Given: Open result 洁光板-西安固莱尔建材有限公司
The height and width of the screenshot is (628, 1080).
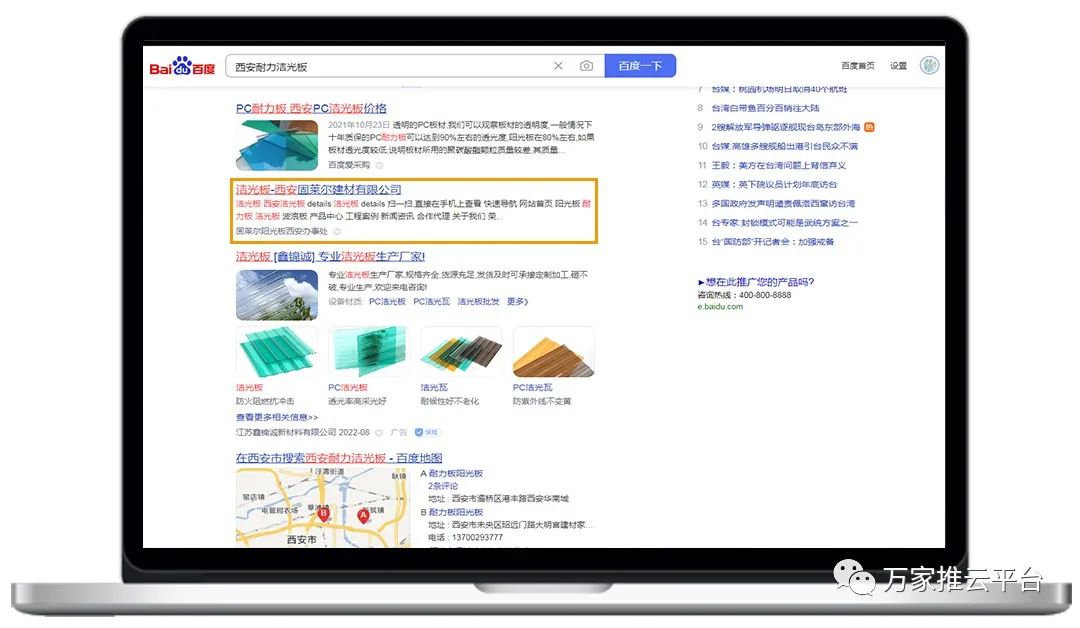Looking at the screenshot, I should 318,189.
